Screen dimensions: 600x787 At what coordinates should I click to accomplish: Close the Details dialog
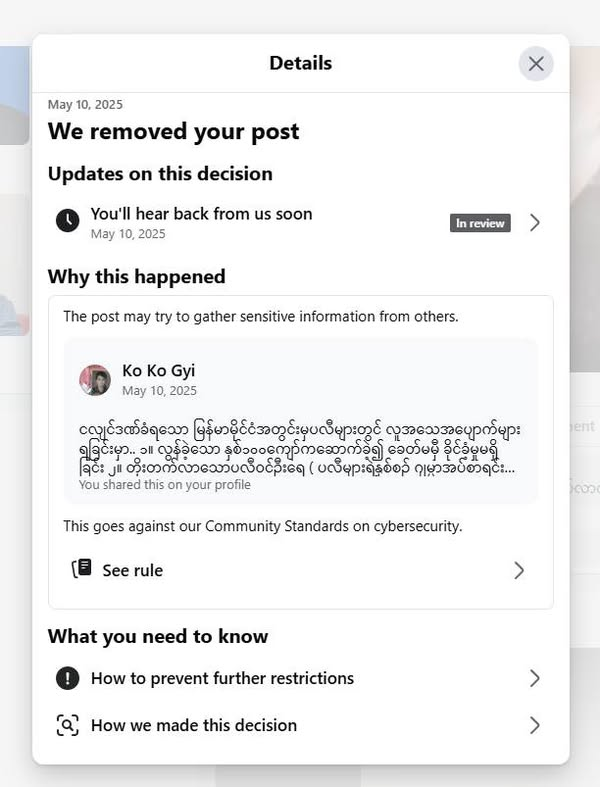coord(536,64)
